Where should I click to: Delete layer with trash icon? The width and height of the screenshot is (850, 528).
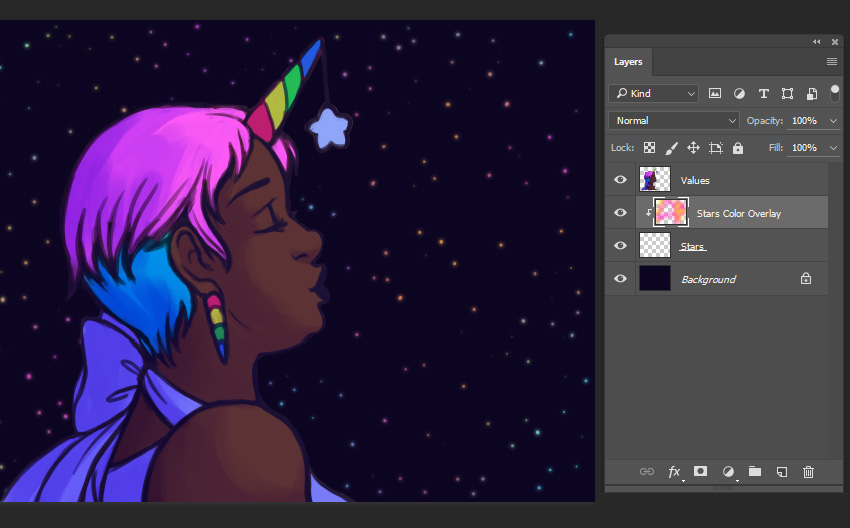point(808,472)
